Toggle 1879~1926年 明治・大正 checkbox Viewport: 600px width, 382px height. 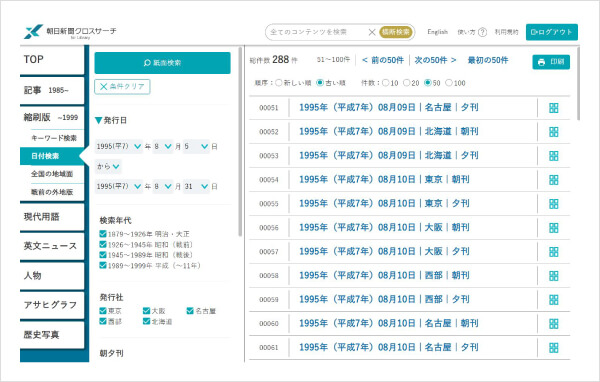[103, 233]
